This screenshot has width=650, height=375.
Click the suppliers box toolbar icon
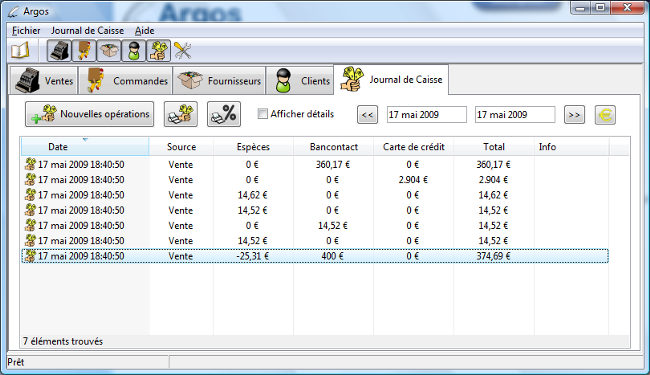click(109, 51)
